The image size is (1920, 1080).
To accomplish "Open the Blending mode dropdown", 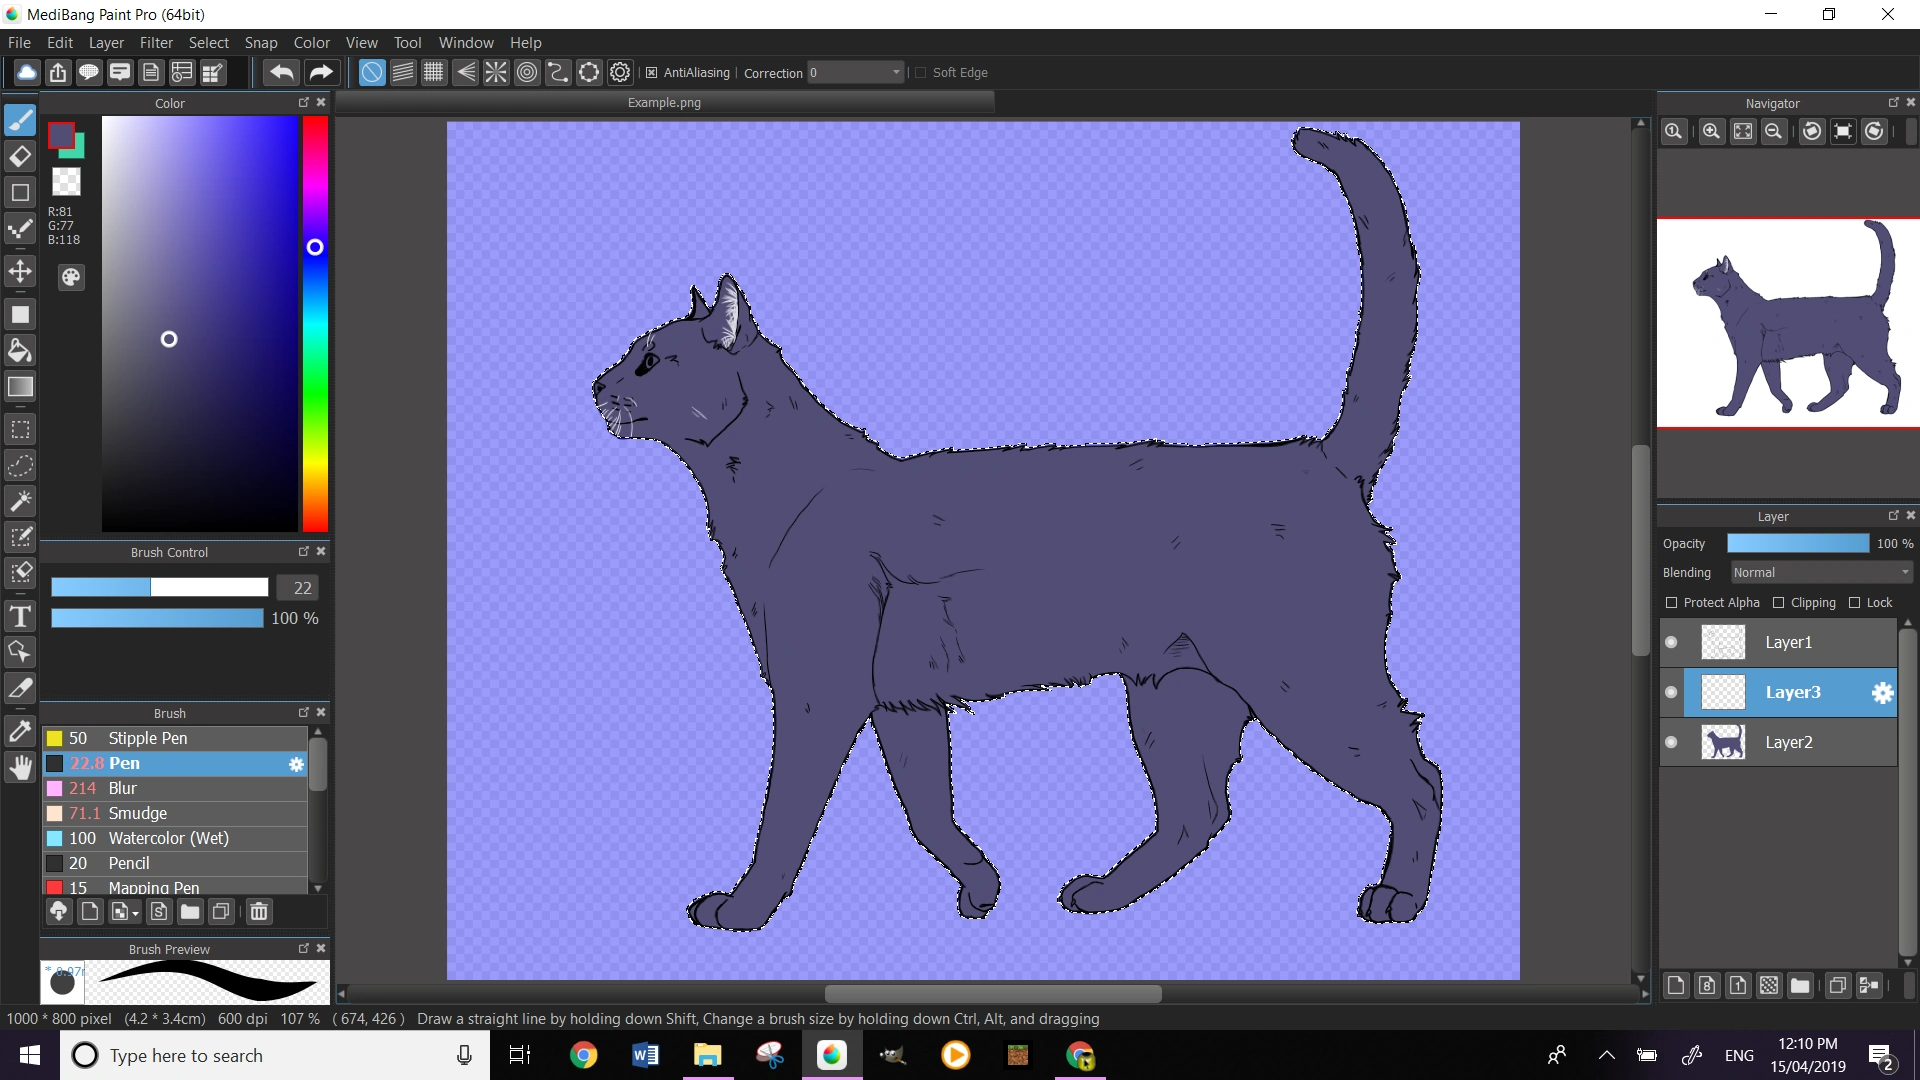I will [x=1821, y=572].
